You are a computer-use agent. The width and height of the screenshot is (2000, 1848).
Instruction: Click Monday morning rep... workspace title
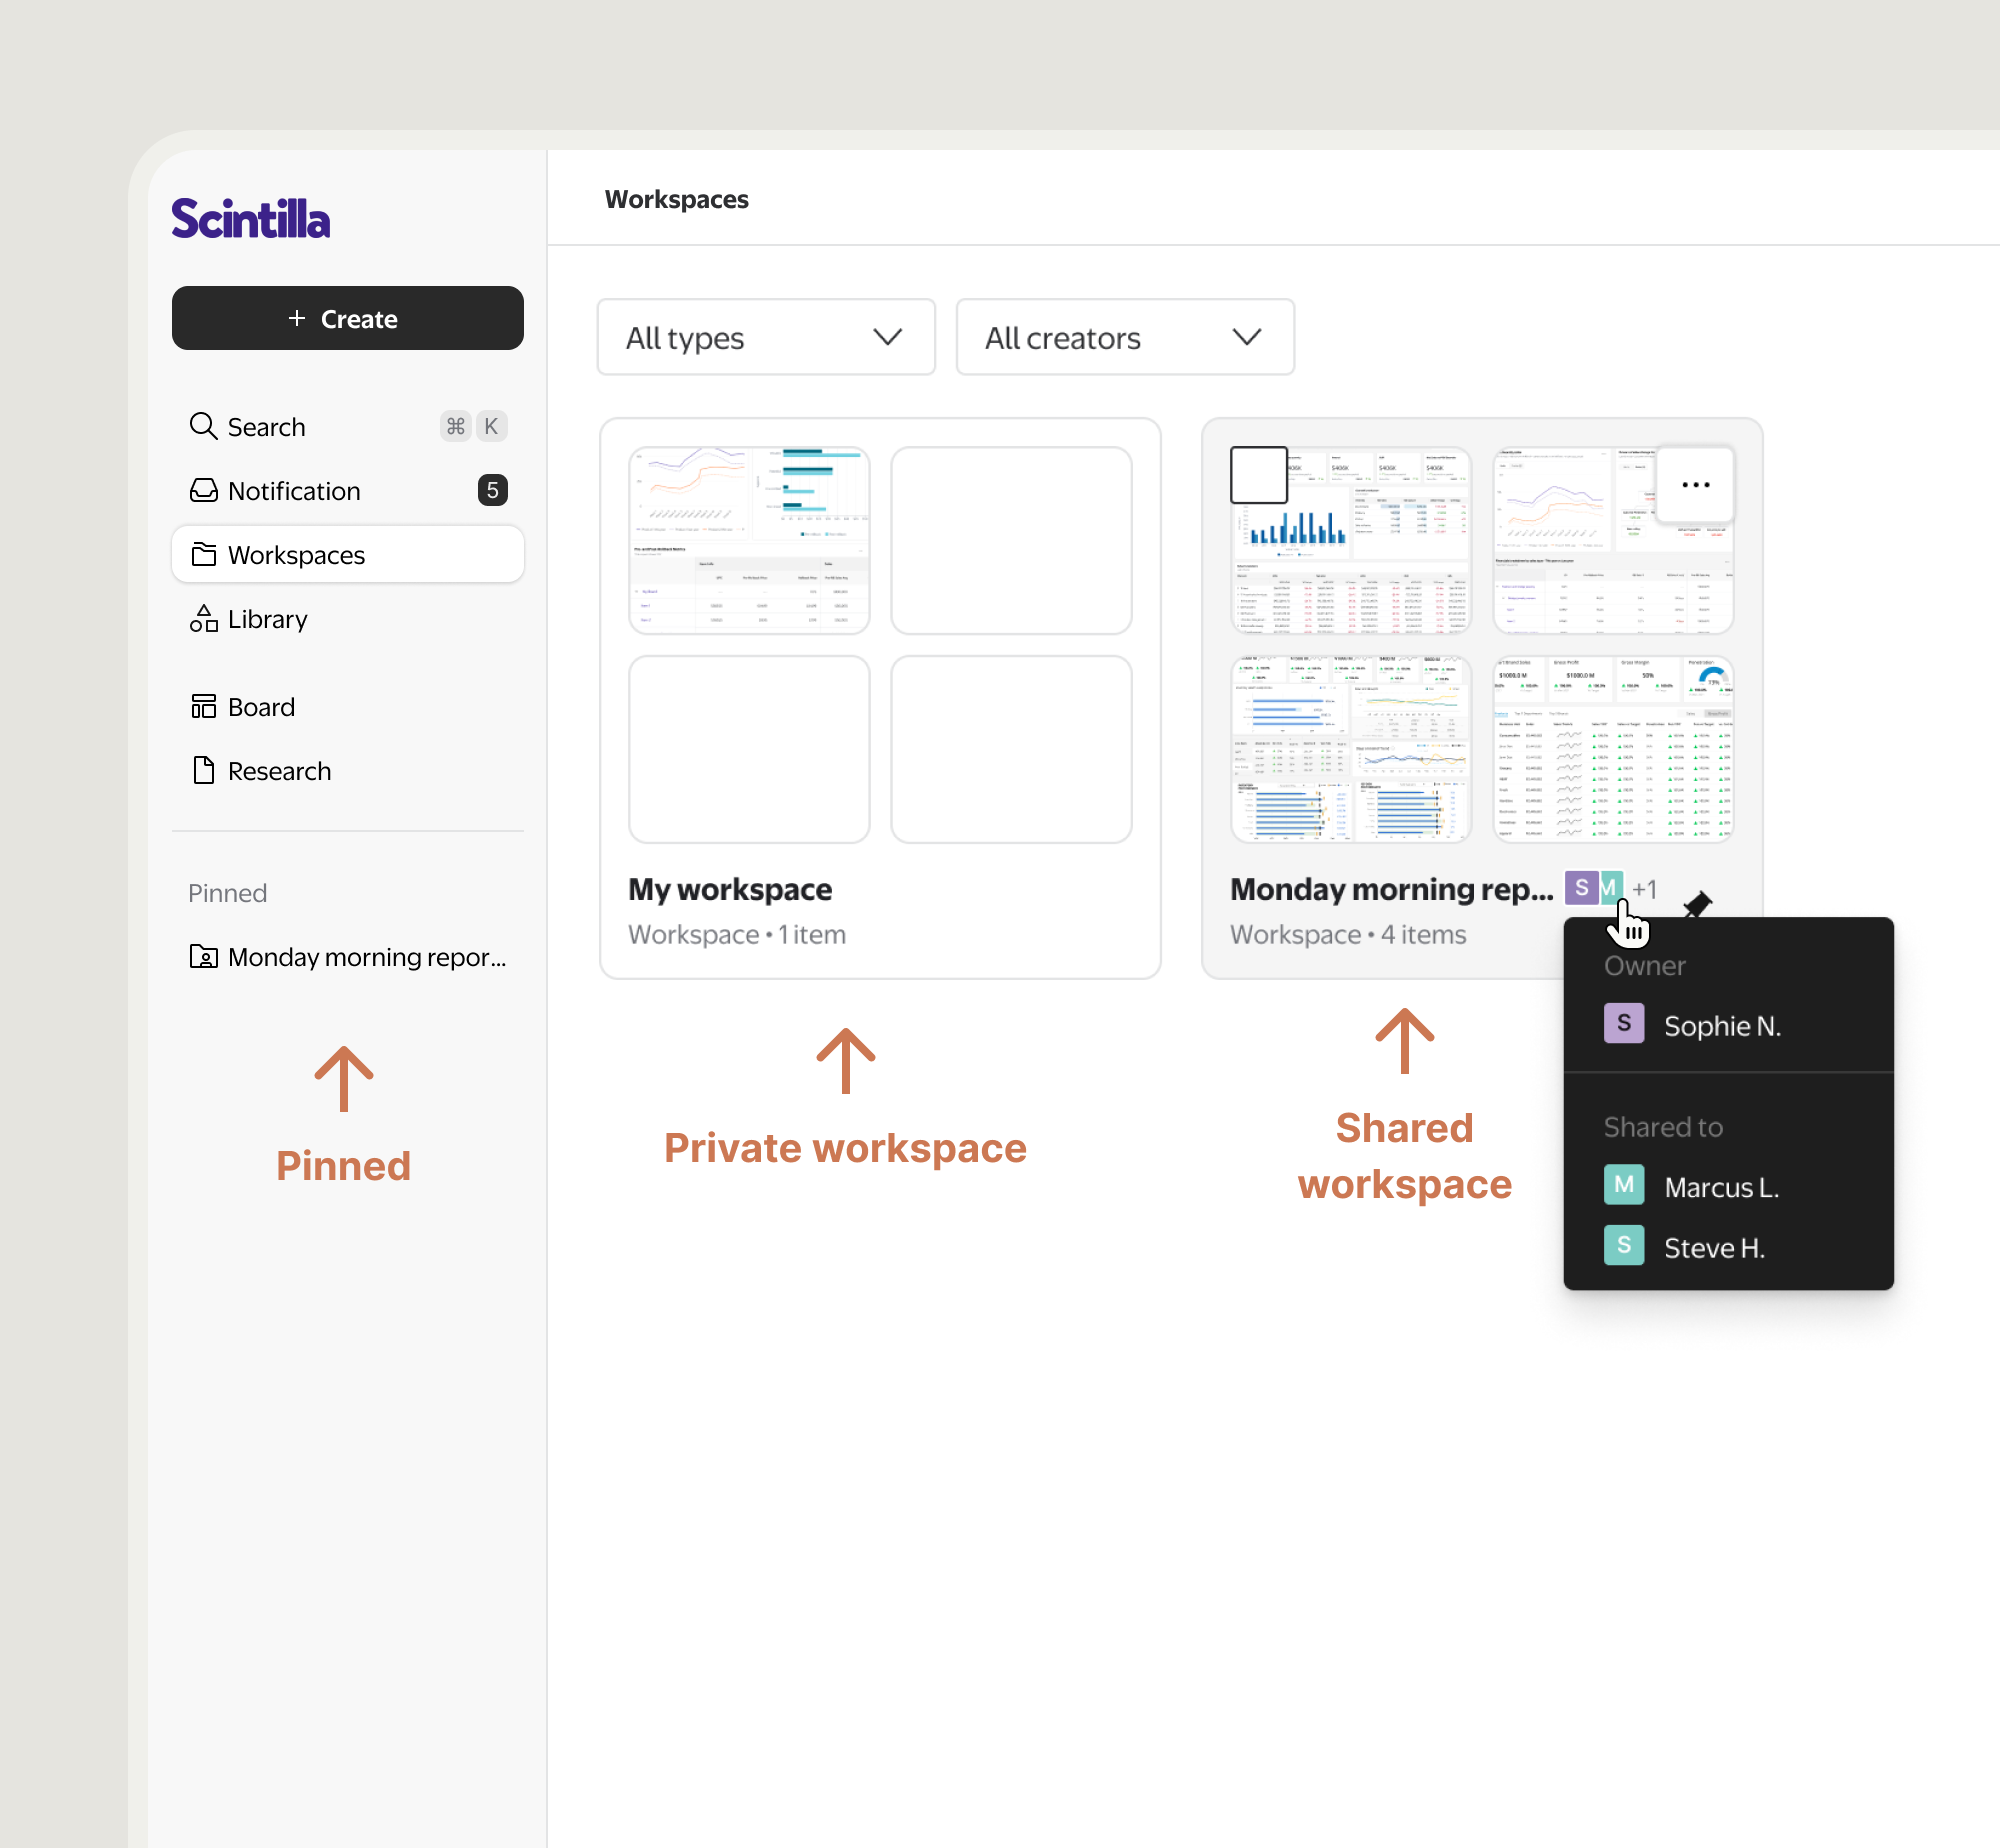pyautogui.click(x=1392, y=889)
